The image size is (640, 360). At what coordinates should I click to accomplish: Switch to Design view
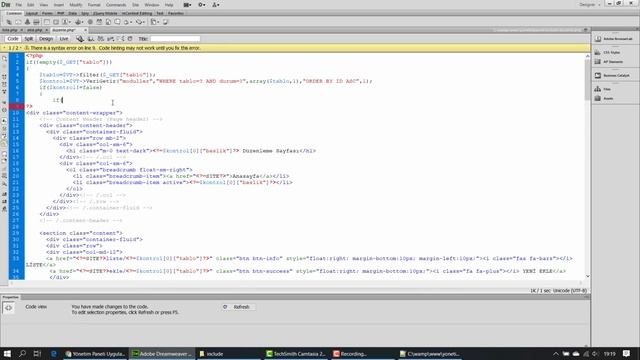[x=46, y=39]
